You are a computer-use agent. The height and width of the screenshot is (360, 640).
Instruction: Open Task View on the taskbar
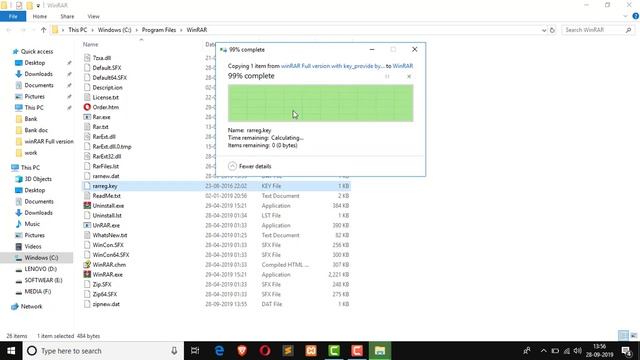point(195,351)
